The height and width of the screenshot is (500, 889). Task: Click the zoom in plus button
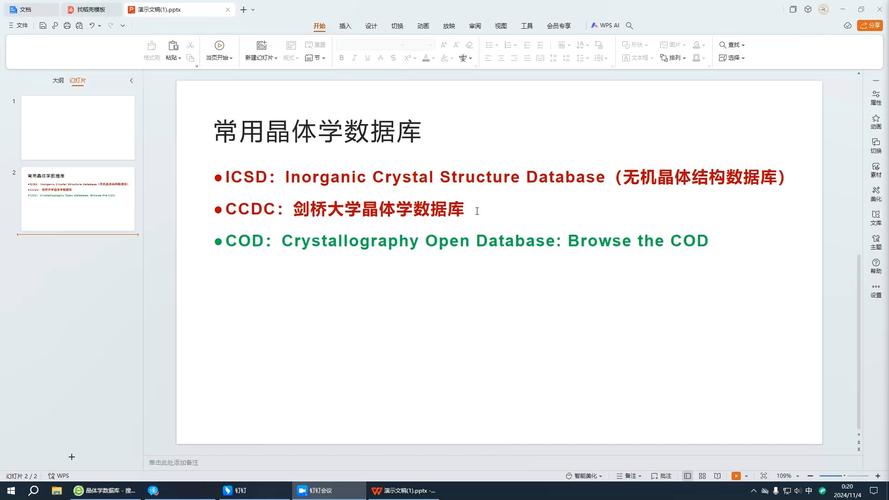coord(878,476)
